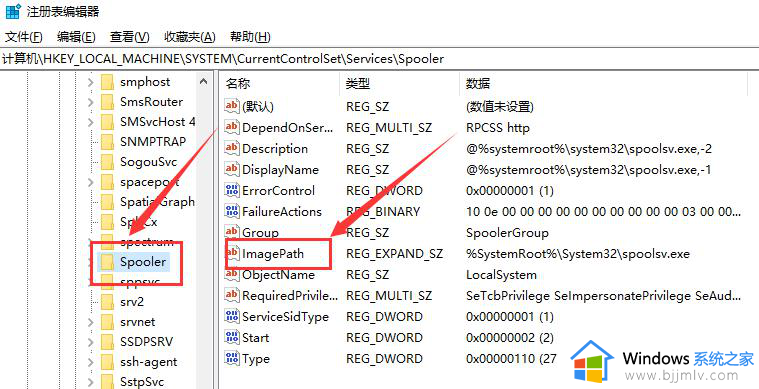The height and width of the screenshot is (389, 759).
Task: Click the 0x00000002 (2) data cell
Action: pos(509,338)
